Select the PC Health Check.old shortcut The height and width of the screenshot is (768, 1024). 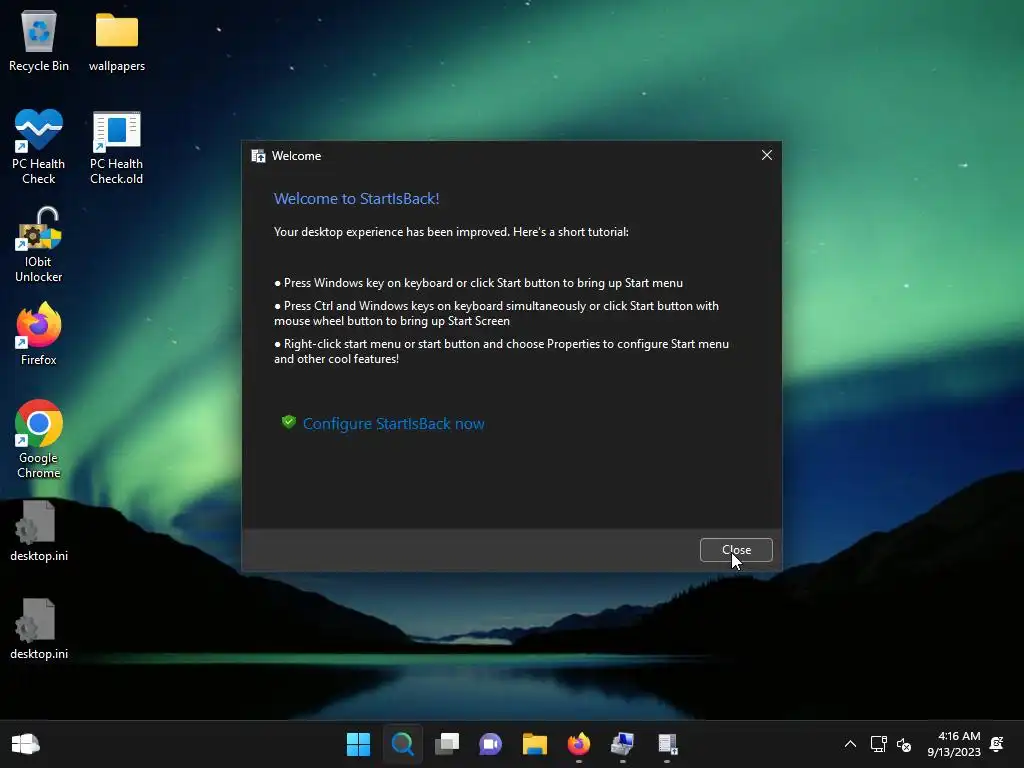[x=116, y=147]
